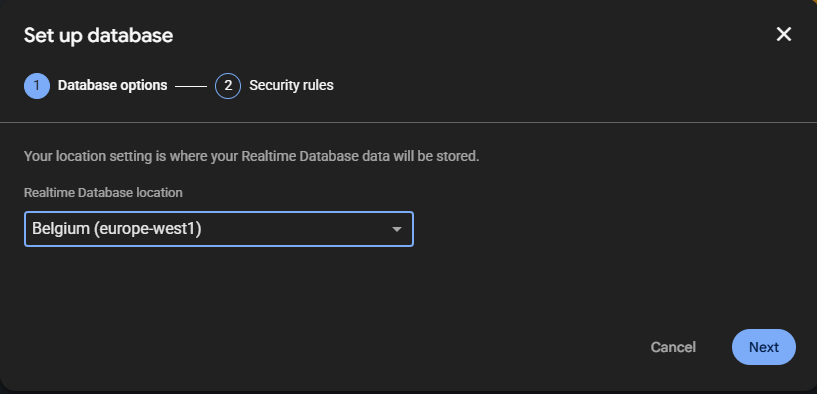Close the Set up database dialog
817x394 pixels.
pos(784,34)
